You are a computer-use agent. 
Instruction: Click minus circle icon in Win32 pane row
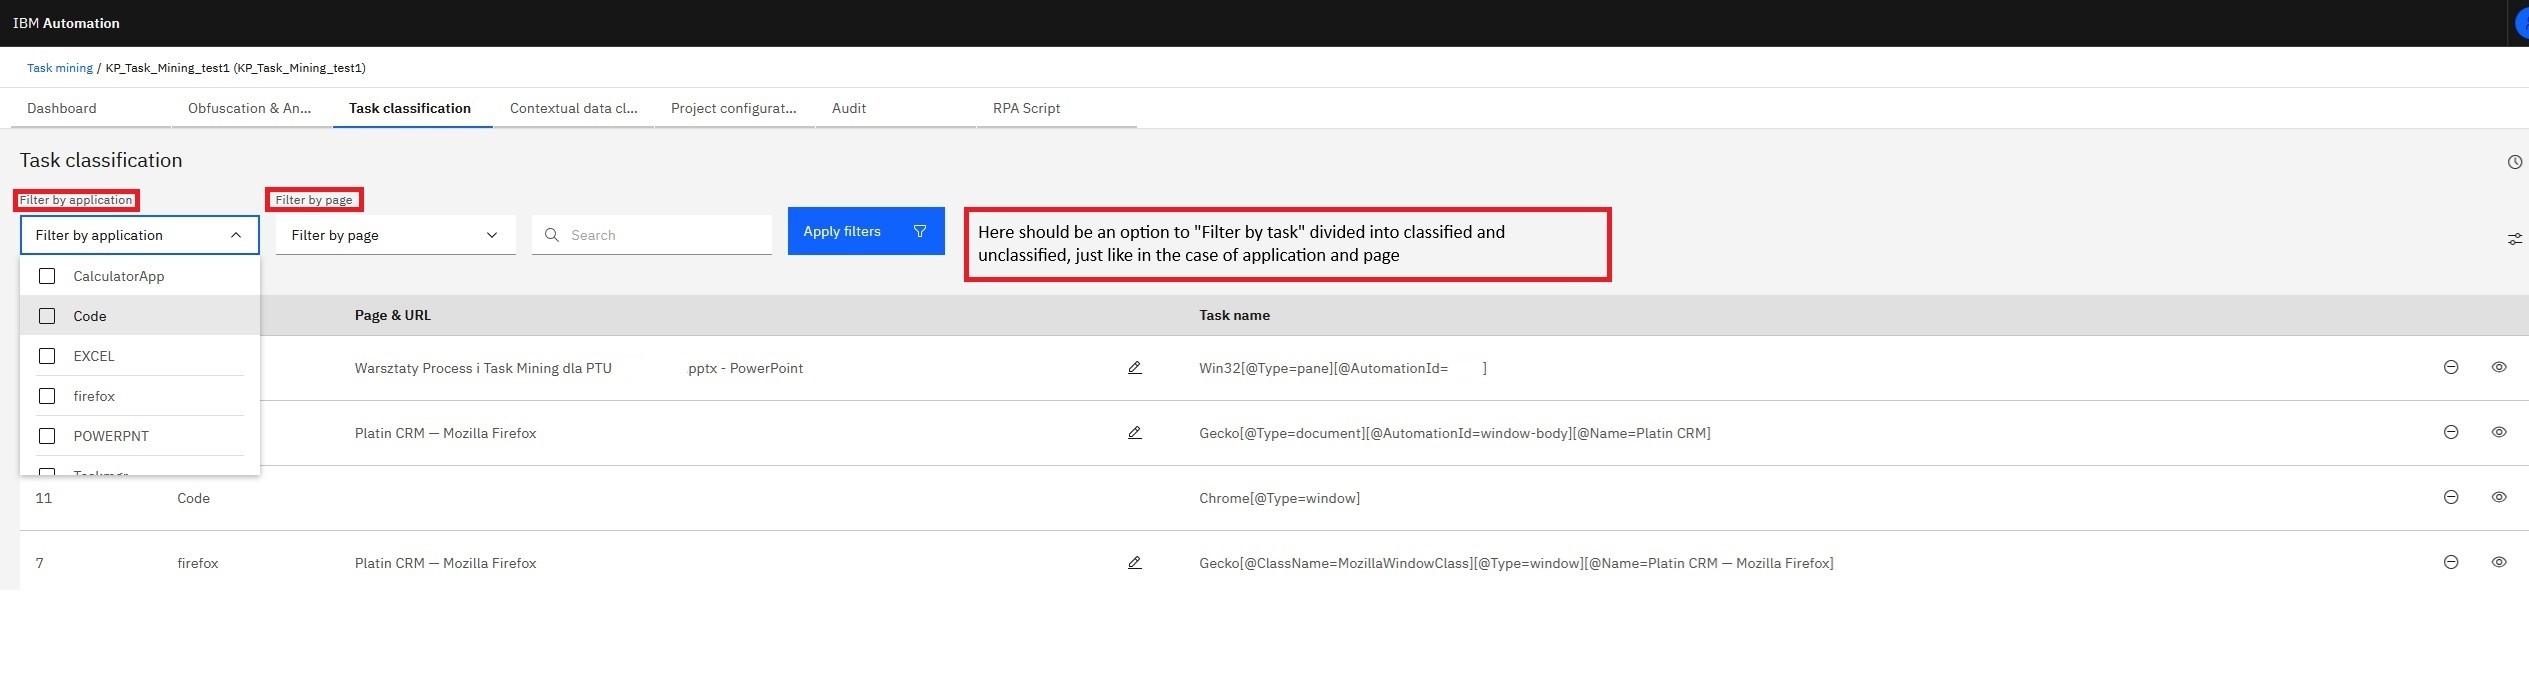pos(2450,367)
